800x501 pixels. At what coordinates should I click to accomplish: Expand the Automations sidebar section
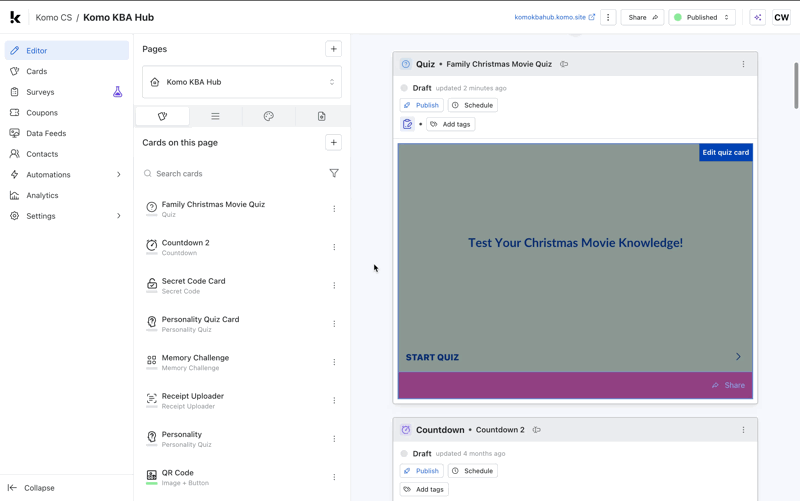pyautogui.click(x=118, y=175)
